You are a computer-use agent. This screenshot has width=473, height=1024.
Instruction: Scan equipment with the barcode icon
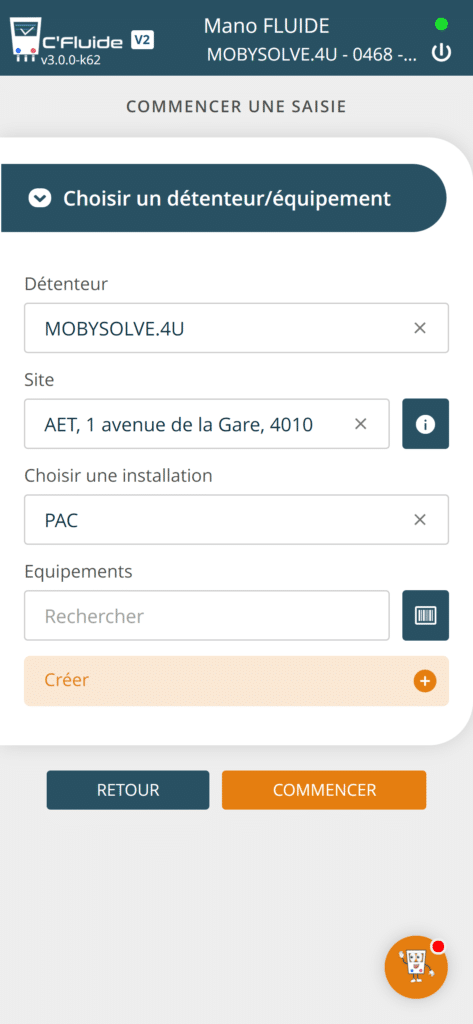425,615
